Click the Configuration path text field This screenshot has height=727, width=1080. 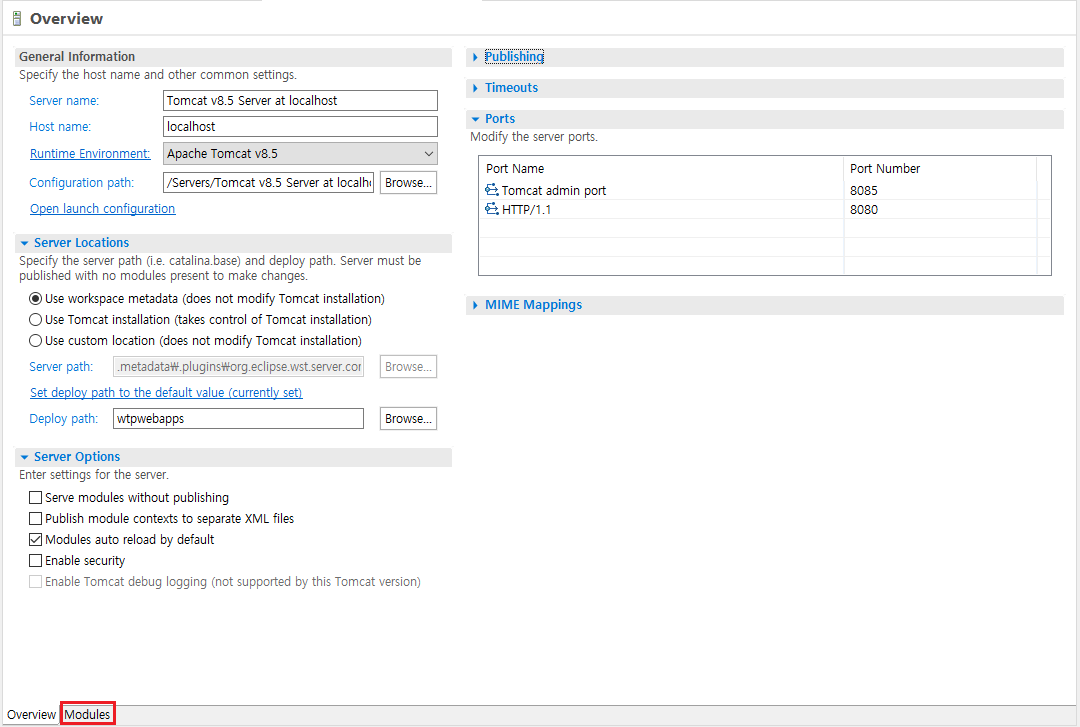(x=269, y=183)
